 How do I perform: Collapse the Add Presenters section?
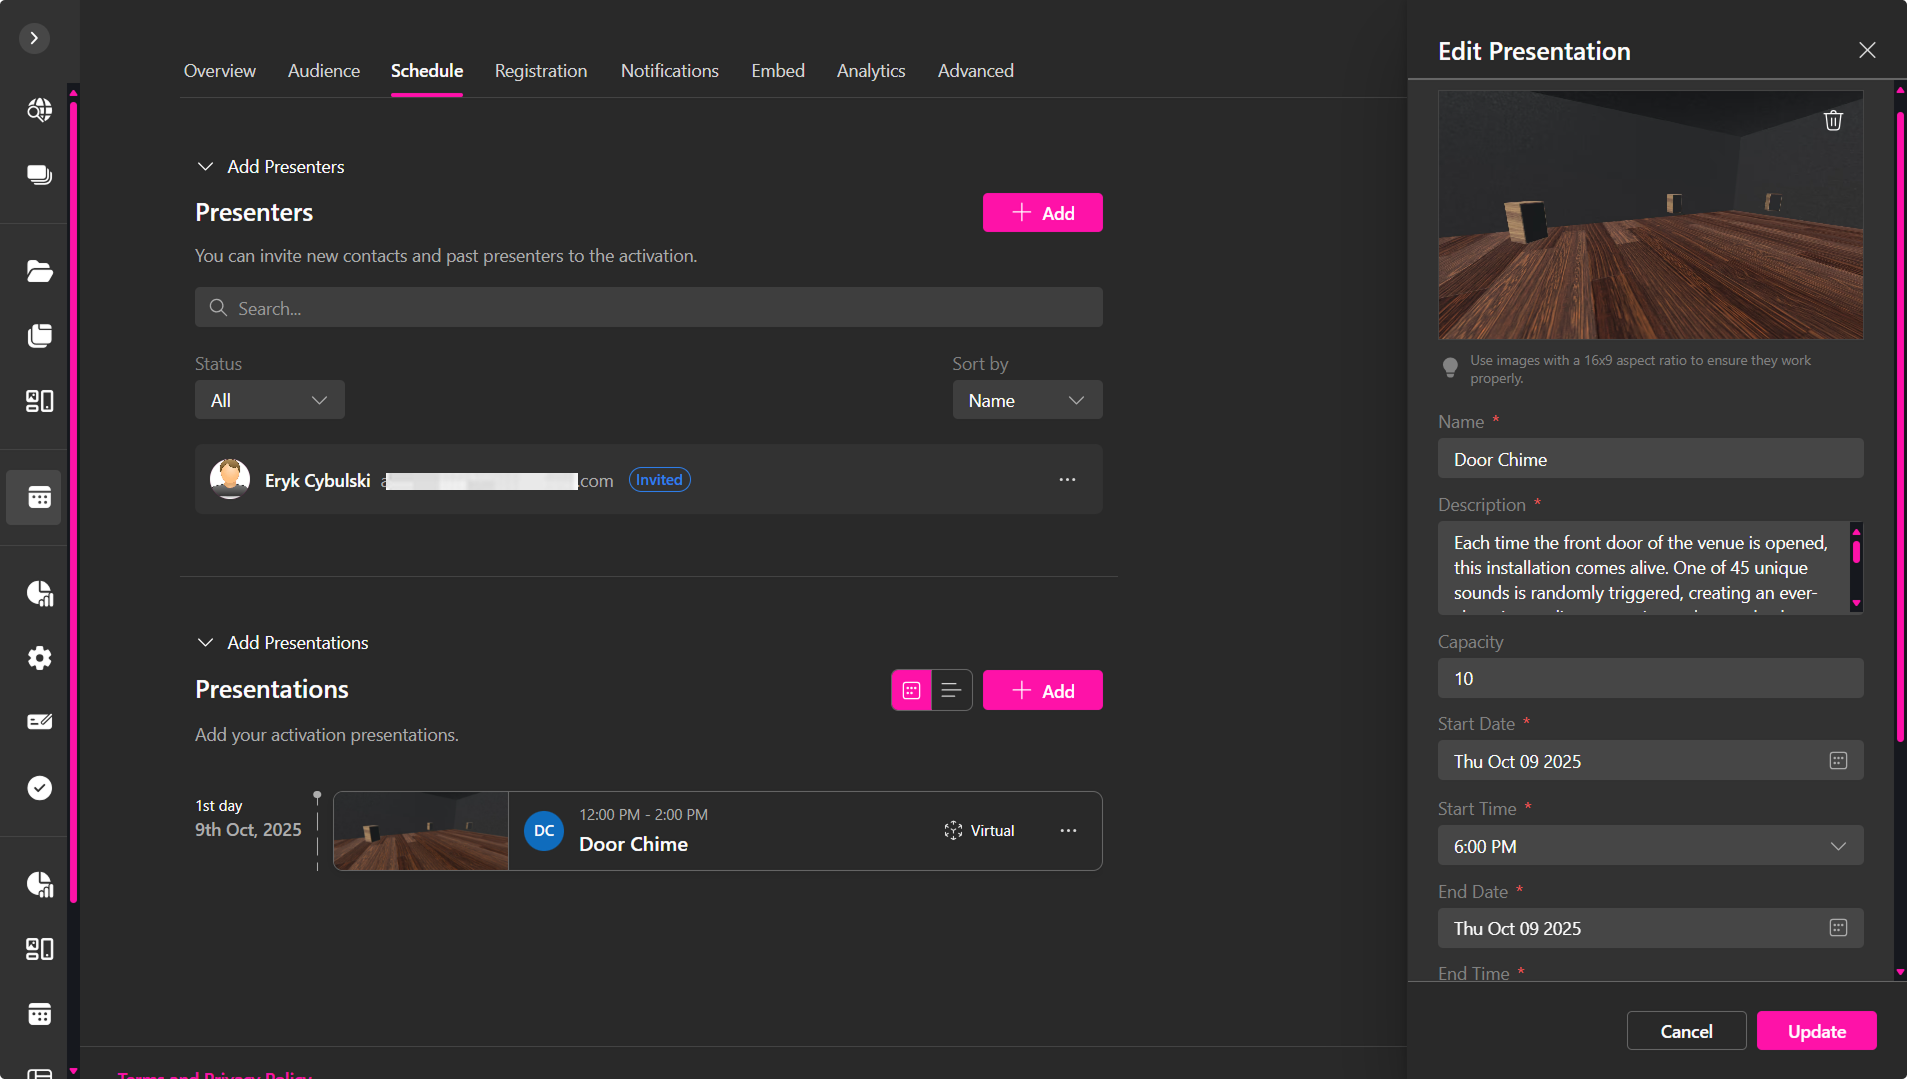point(206,167)
